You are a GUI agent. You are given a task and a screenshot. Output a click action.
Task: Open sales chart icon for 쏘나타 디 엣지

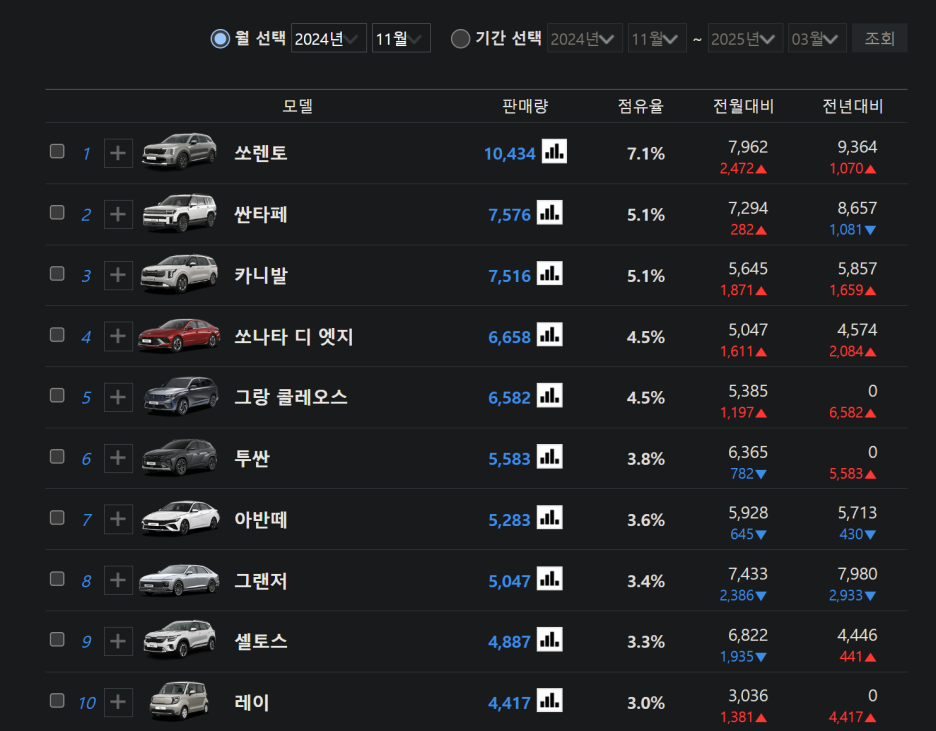[x=549, y=335]
